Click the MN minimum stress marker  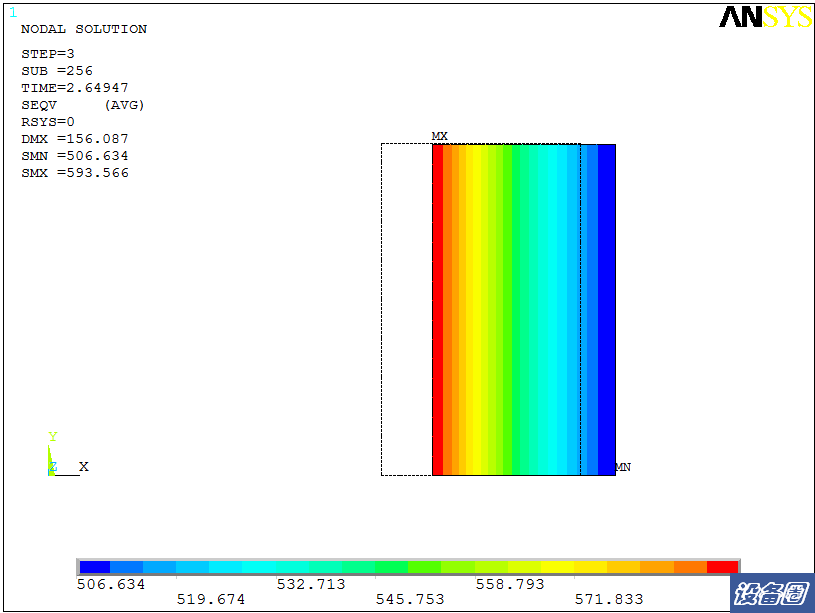pyautogui.click(x=622, y=467)
